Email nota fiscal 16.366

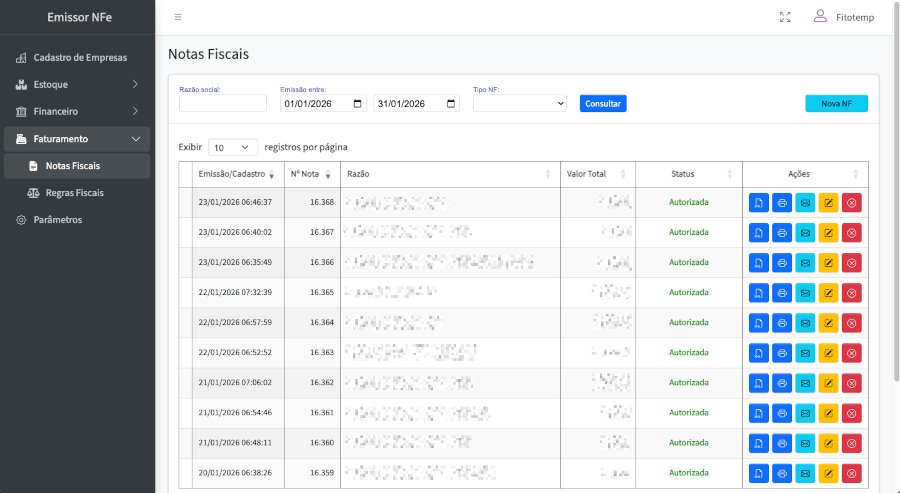tap(805, 263)
